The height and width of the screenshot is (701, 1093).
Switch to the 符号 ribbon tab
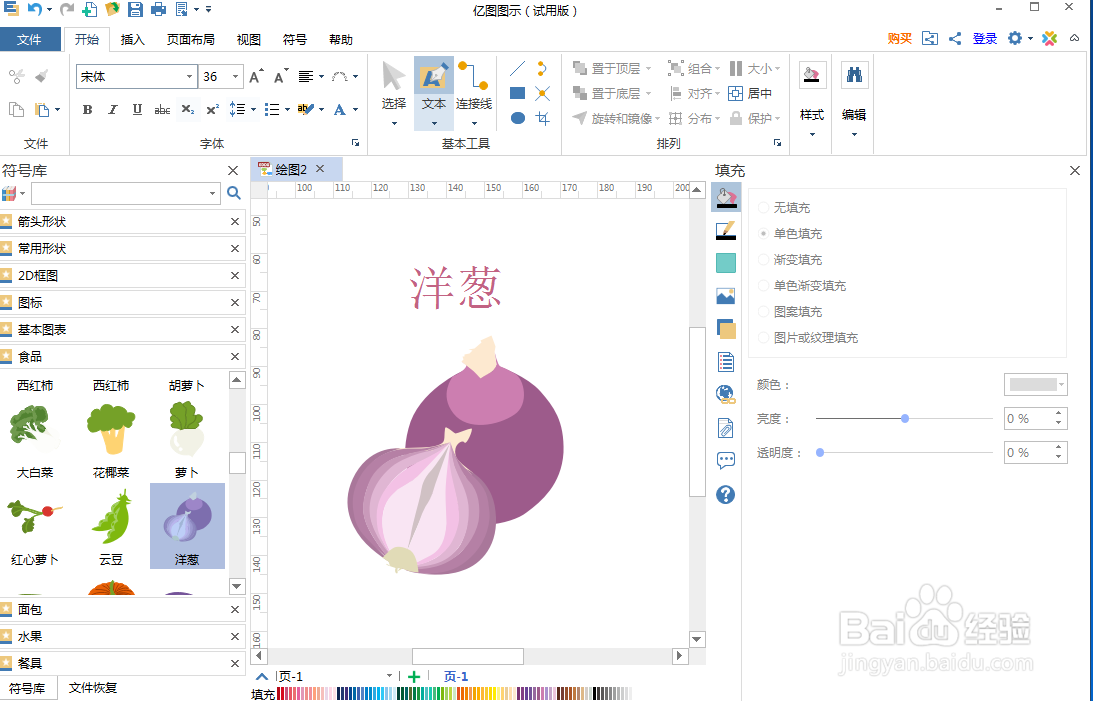pyautogui.click(x=295, y=40)
